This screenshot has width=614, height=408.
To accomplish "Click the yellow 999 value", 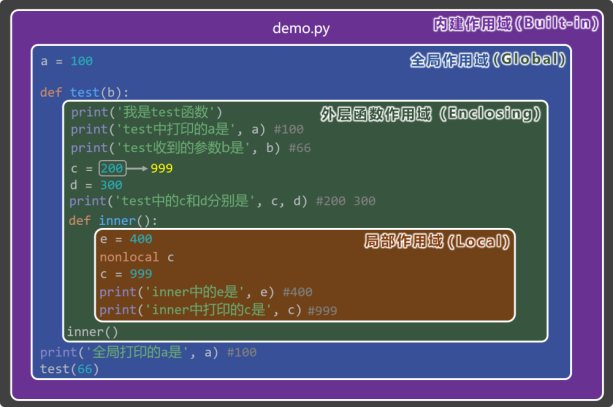I will pyautogui.click(x=161, y=168).
